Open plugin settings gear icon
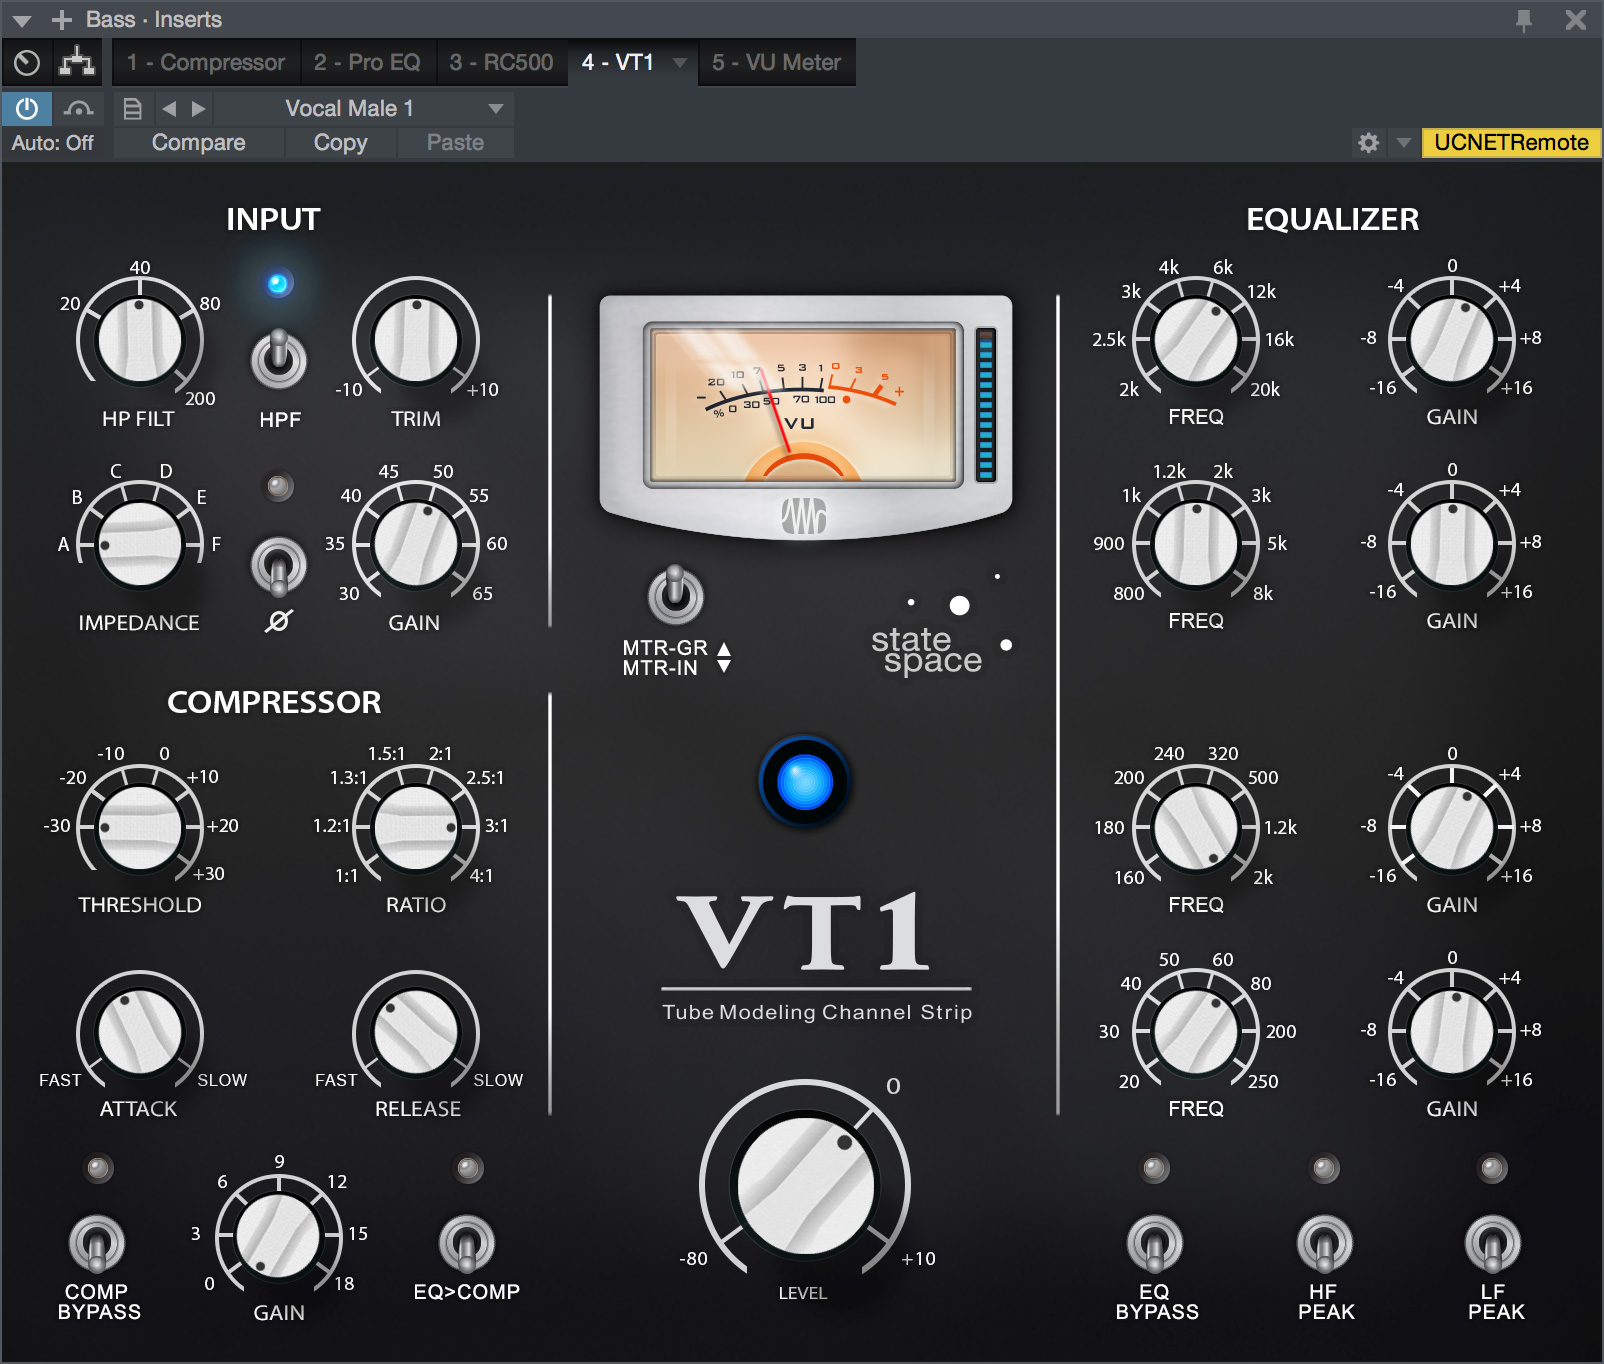 click(1368, 143)
